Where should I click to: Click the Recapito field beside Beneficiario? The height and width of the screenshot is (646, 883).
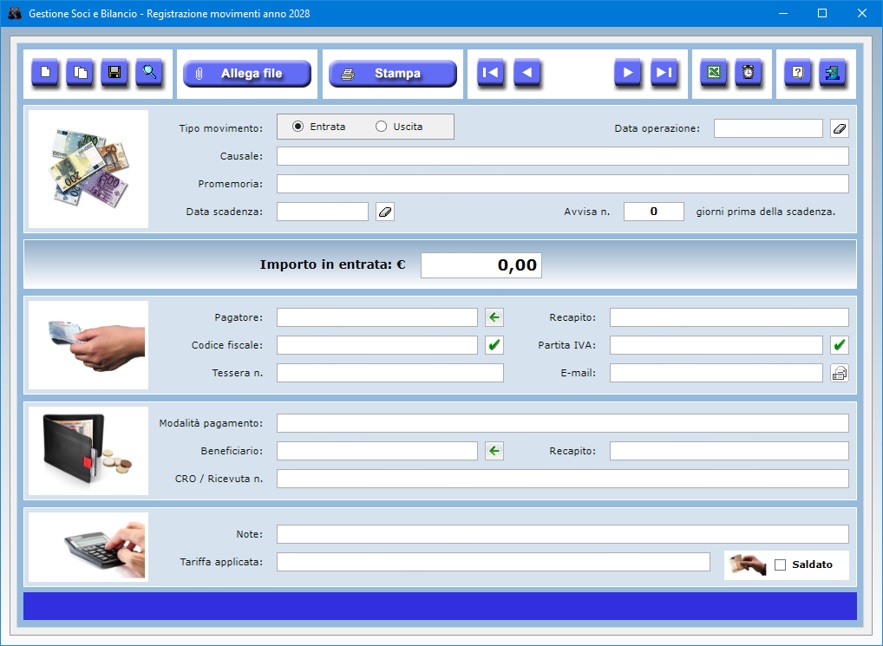tap(729, 451)
